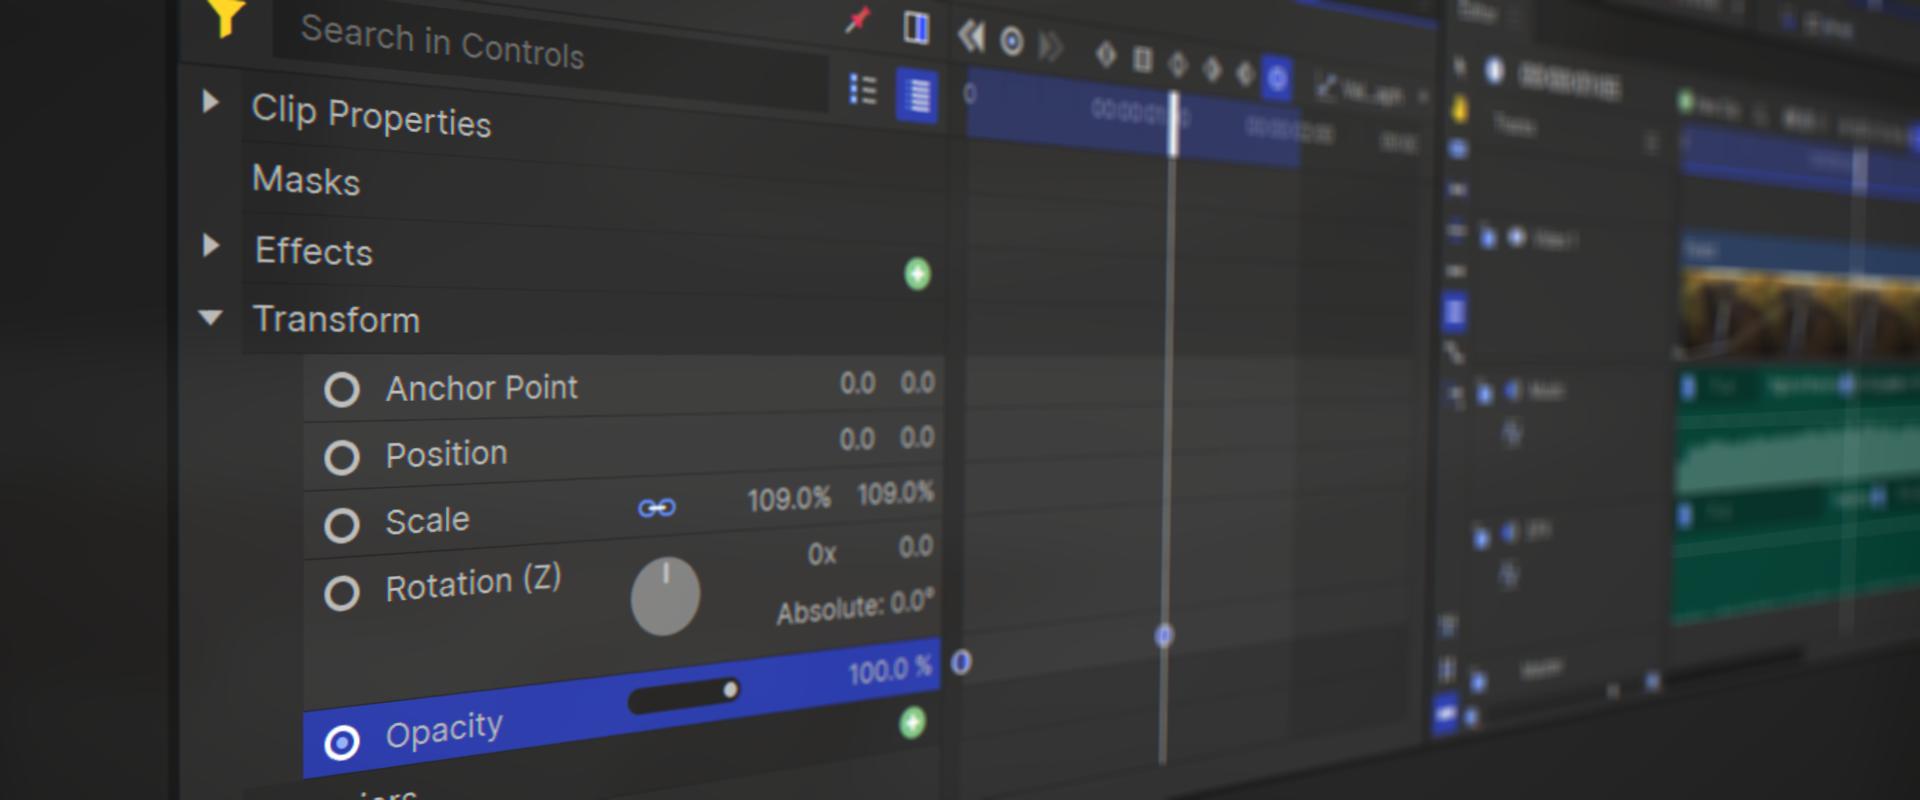The width and height of the screenshot is (1920, 800).
Task: Click the Opacity slider
Action: (x=684, y=696)
